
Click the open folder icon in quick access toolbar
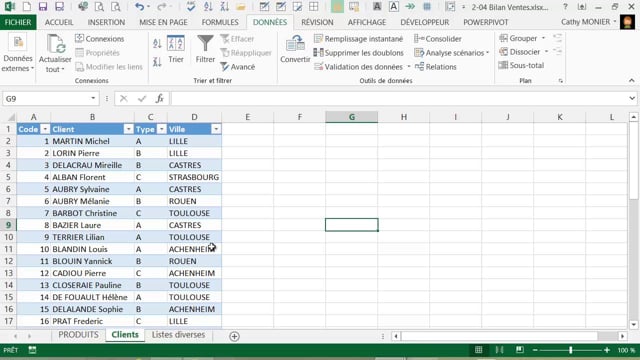pos(241,7)
